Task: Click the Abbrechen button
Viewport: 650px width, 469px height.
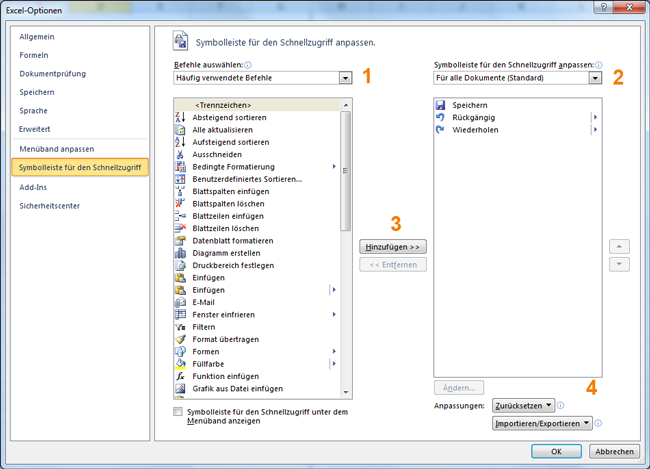Action: (614, 452)
